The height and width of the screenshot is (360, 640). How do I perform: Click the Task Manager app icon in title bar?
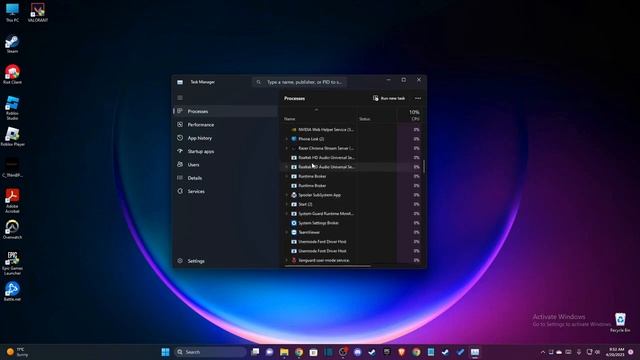pos(180,82)
